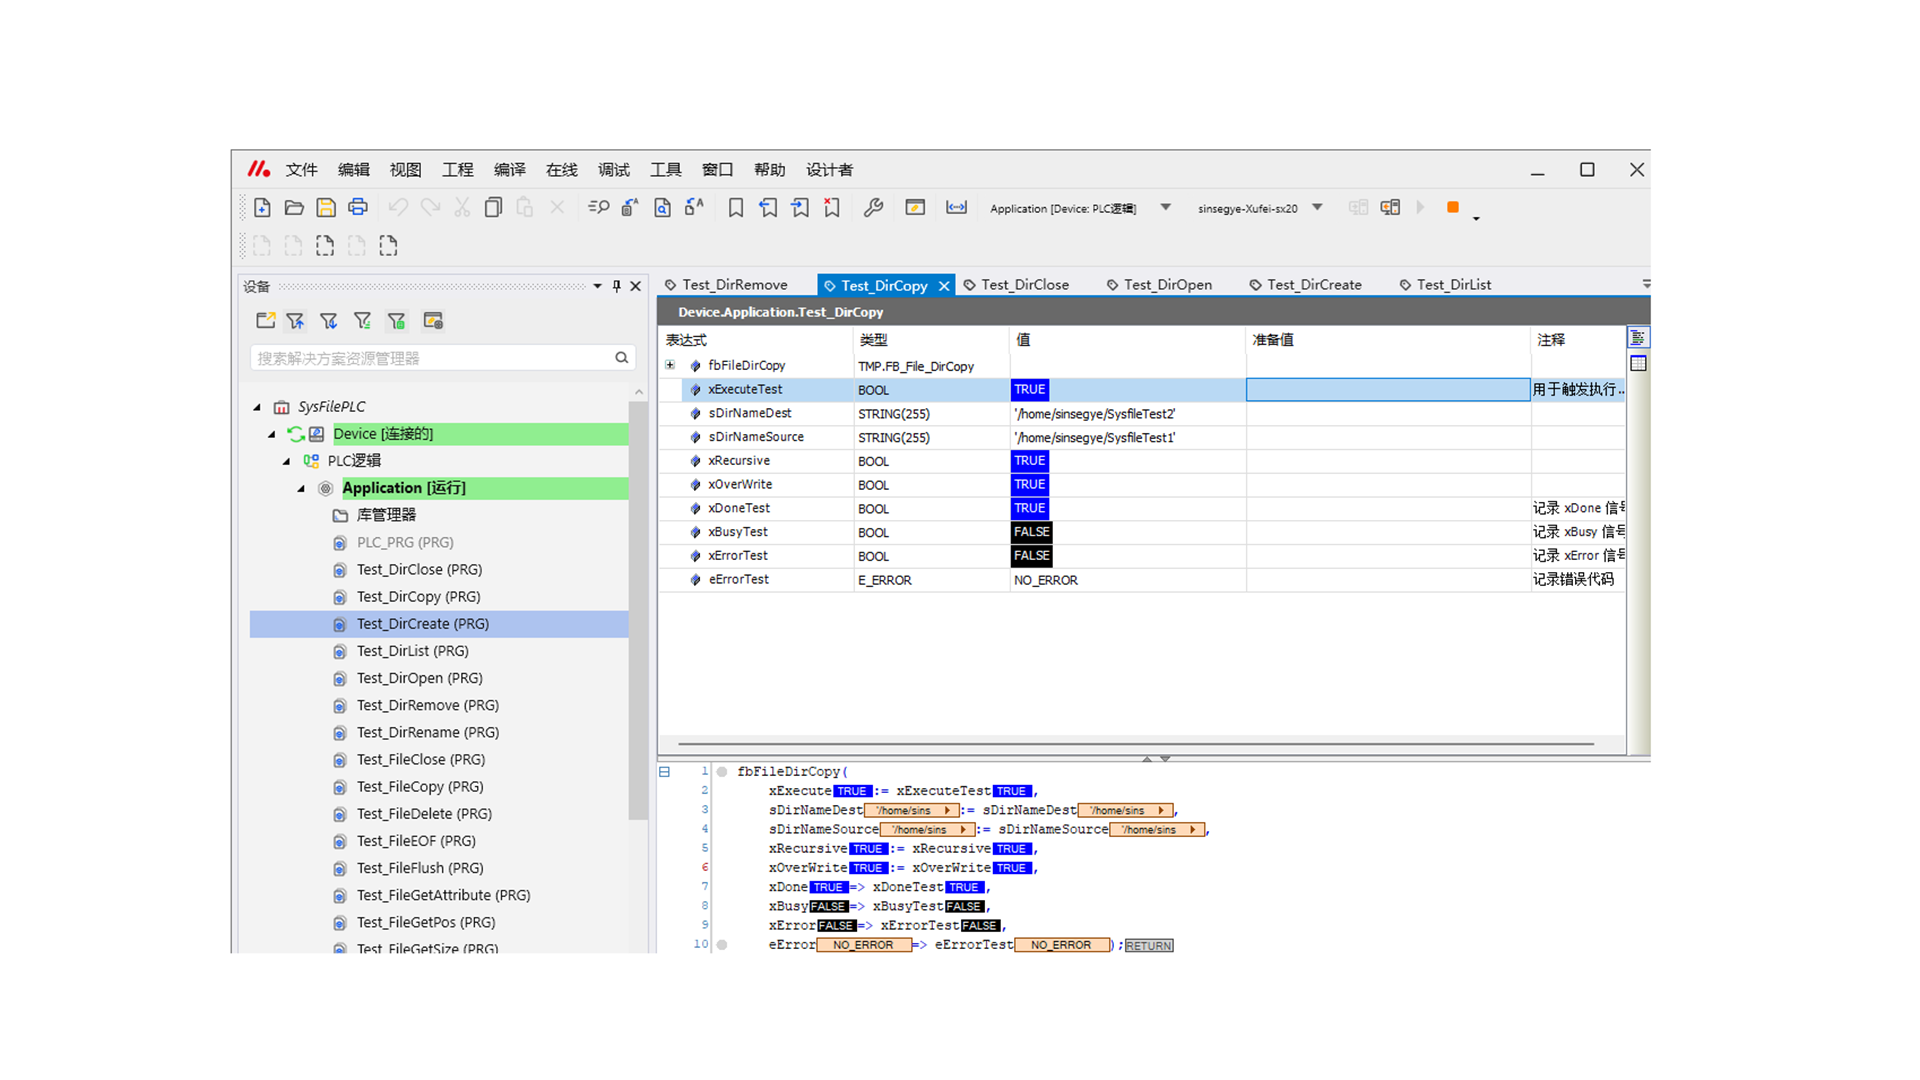Image resolution: width=1920 pixels, height=1080 pixels.
Task: Collapse the PLC逻辑 tree node
Action: pos(286,461)
